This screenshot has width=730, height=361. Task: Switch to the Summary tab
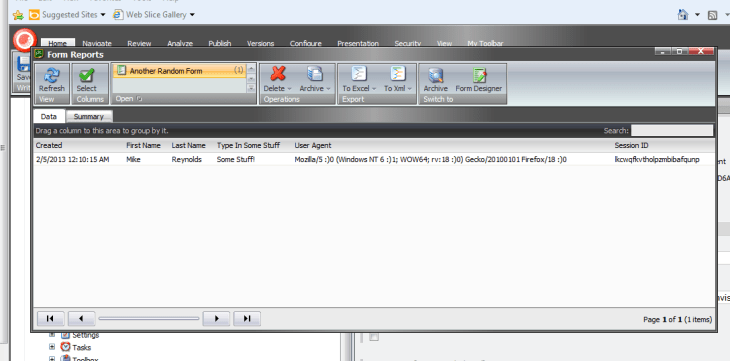pyautogui.click(x=88, y=116)
